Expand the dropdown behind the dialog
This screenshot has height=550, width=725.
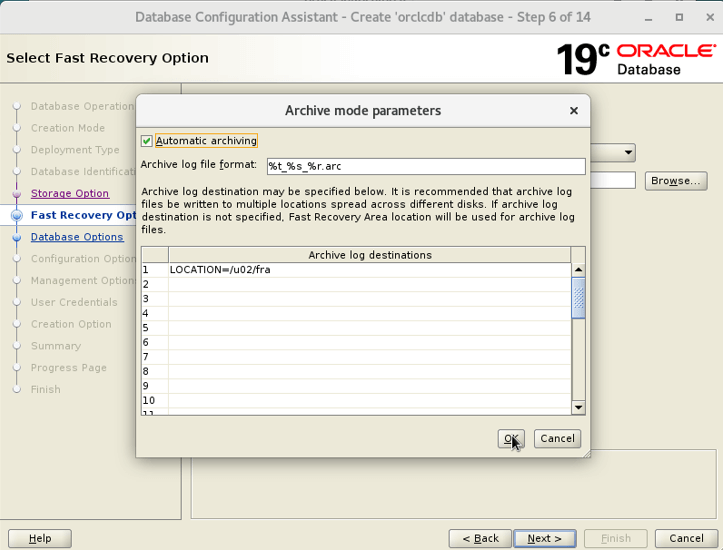(x=628, y=153)
